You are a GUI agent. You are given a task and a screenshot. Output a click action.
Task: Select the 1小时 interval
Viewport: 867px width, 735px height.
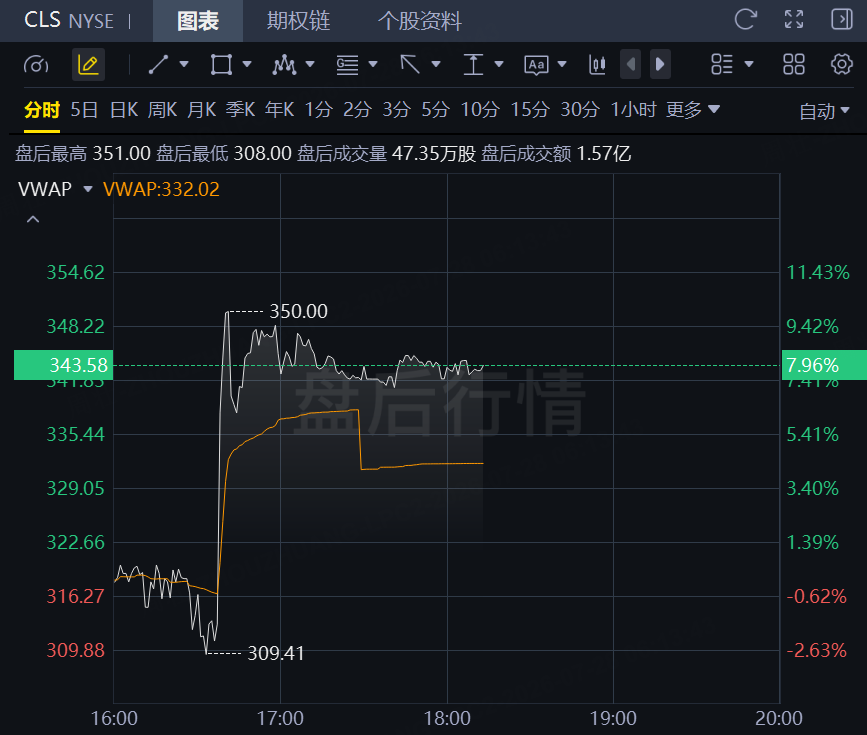[x=633, y=110]
